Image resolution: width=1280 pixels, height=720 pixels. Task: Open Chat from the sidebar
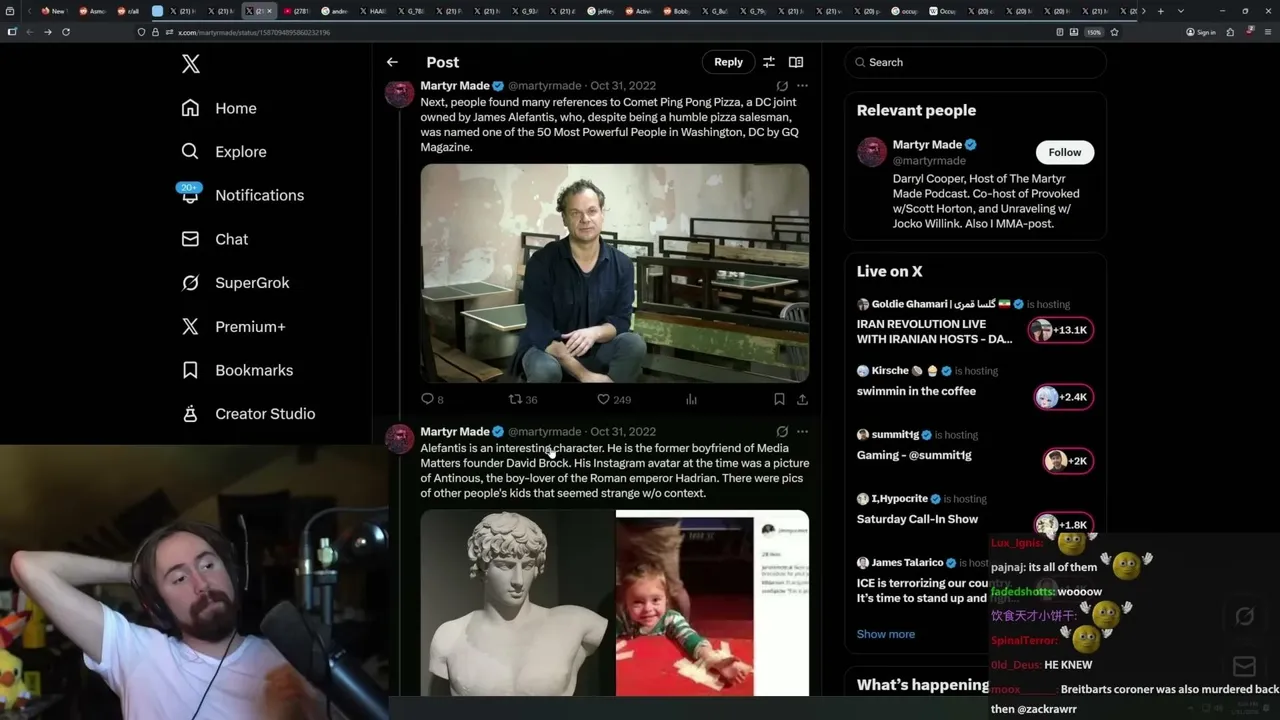(x=214, y=239)
